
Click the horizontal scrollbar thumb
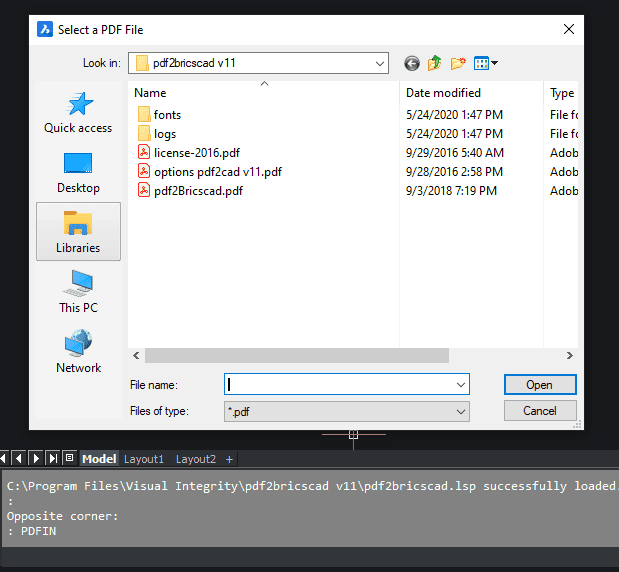(x=297, y=356)
